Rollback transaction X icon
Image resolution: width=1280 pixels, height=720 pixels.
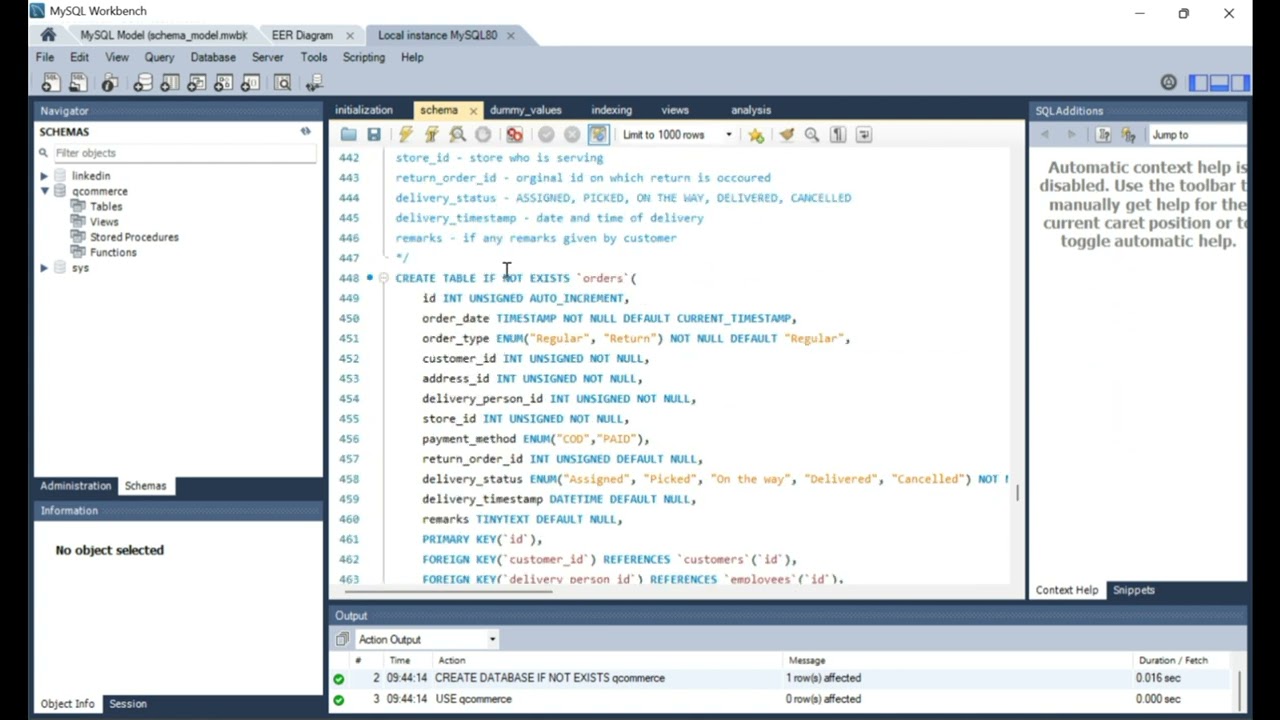(572, 135)
